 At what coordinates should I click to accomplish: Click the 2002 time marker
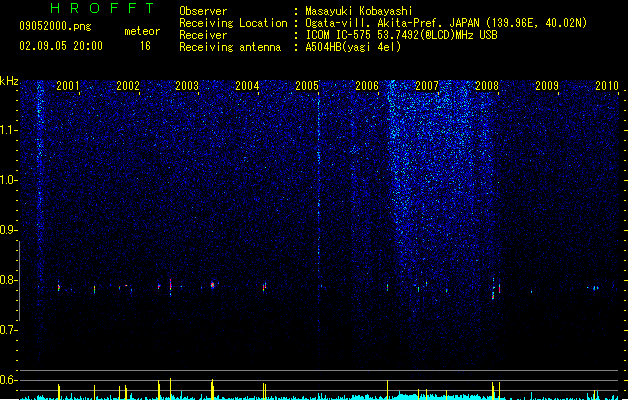pos(128,86)
